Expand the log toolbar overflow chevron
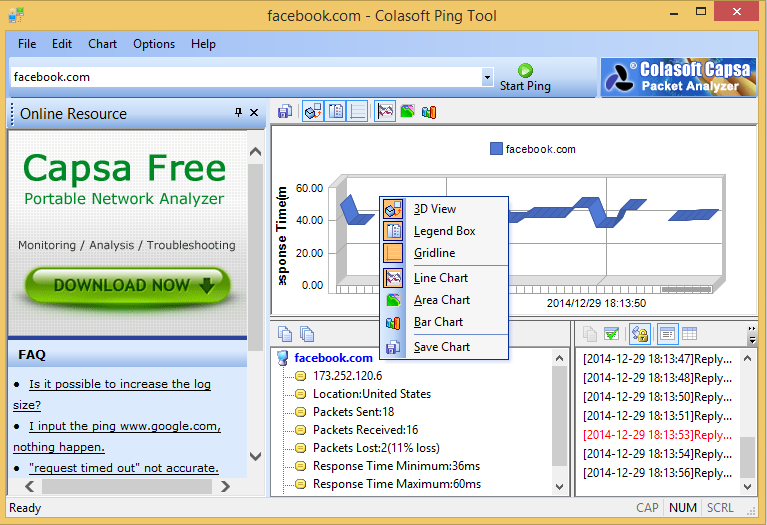The width and height of the screenshot is (767, 525). 752,335
